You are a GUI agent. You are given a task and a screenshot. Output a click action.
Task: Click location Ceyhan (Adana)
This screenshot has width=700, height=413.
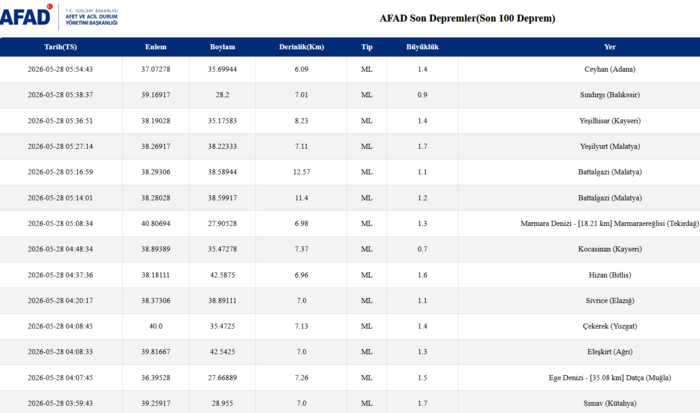[x=610, y=69]
